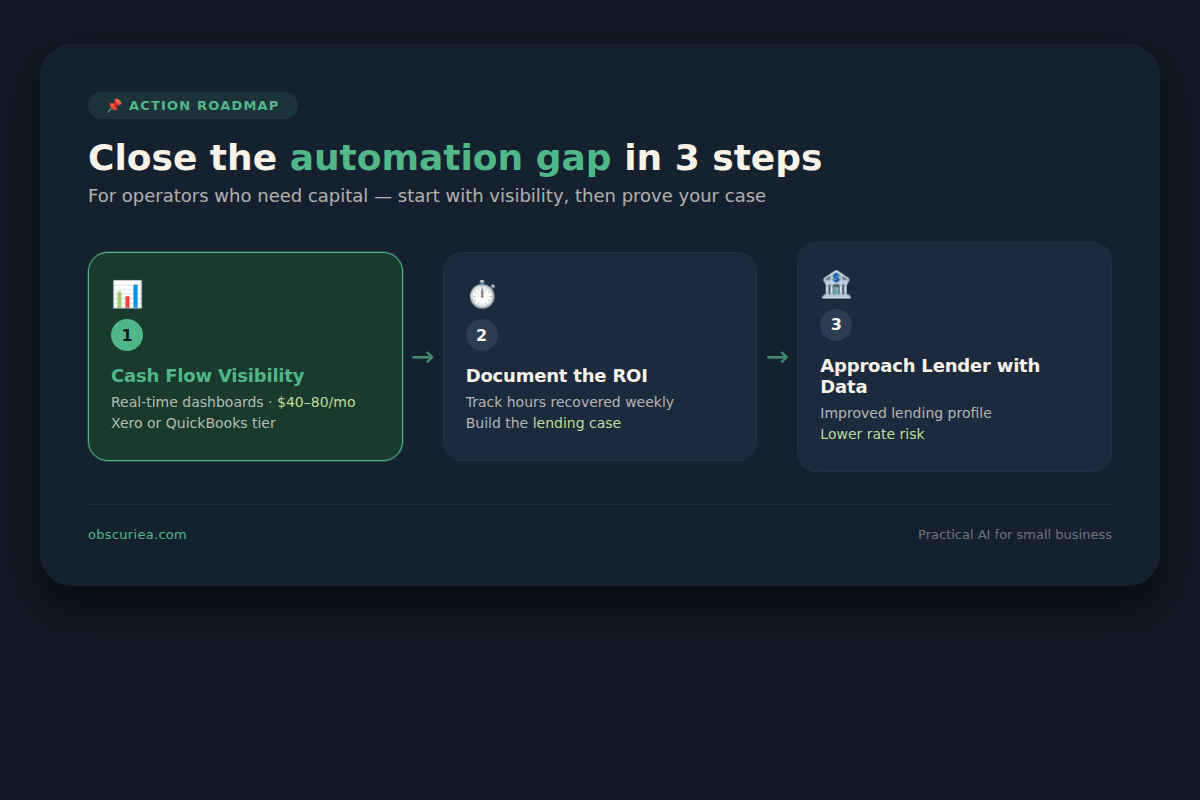Viewport: 1200px width, 800px height.
Task: Click the Approach Lender with Data heading
Action: coord(930,376)
